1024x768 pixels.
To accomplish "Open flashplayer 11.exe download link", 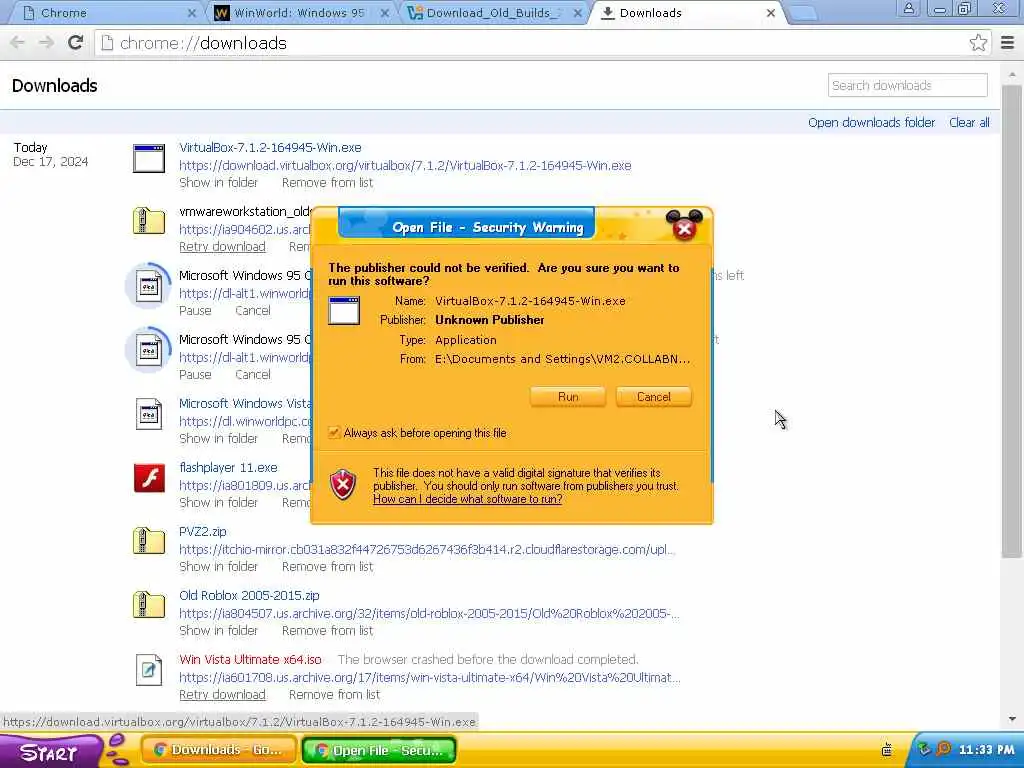I will [228, 468].
